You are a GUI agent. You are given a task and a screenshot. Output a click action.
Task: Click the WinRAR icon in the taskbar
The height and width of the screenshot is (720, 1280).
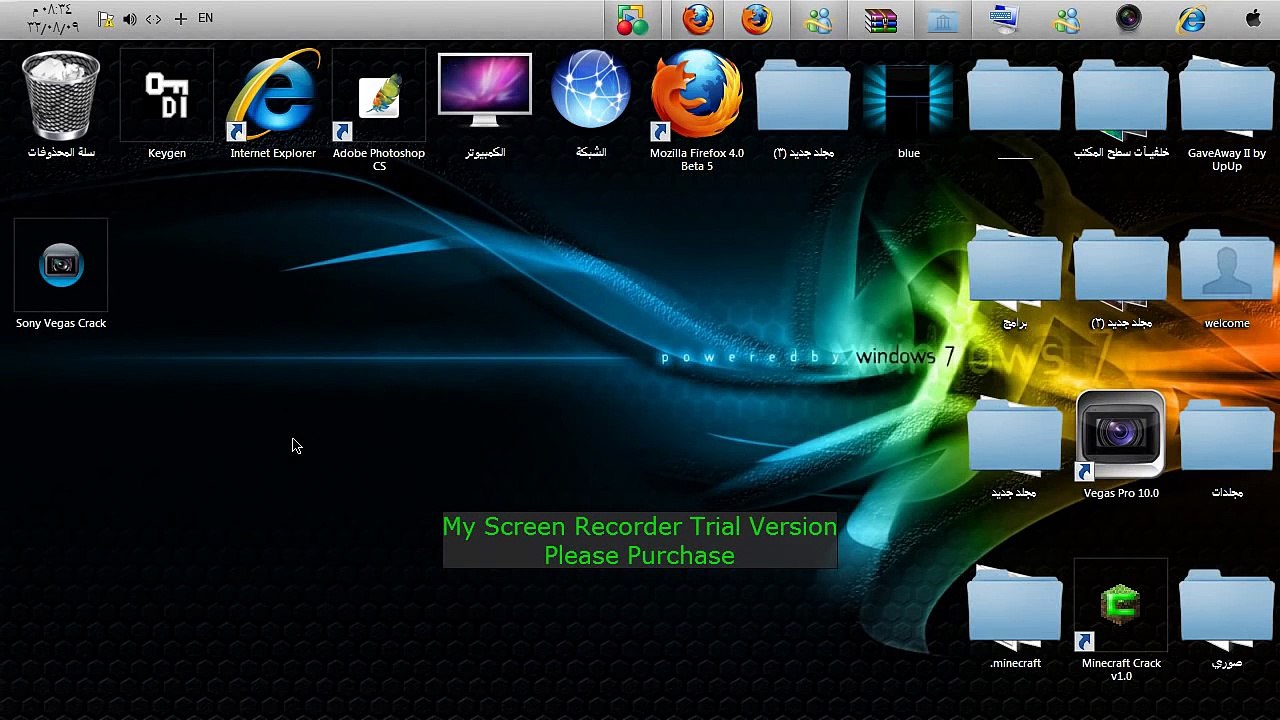tap(881, 20)
